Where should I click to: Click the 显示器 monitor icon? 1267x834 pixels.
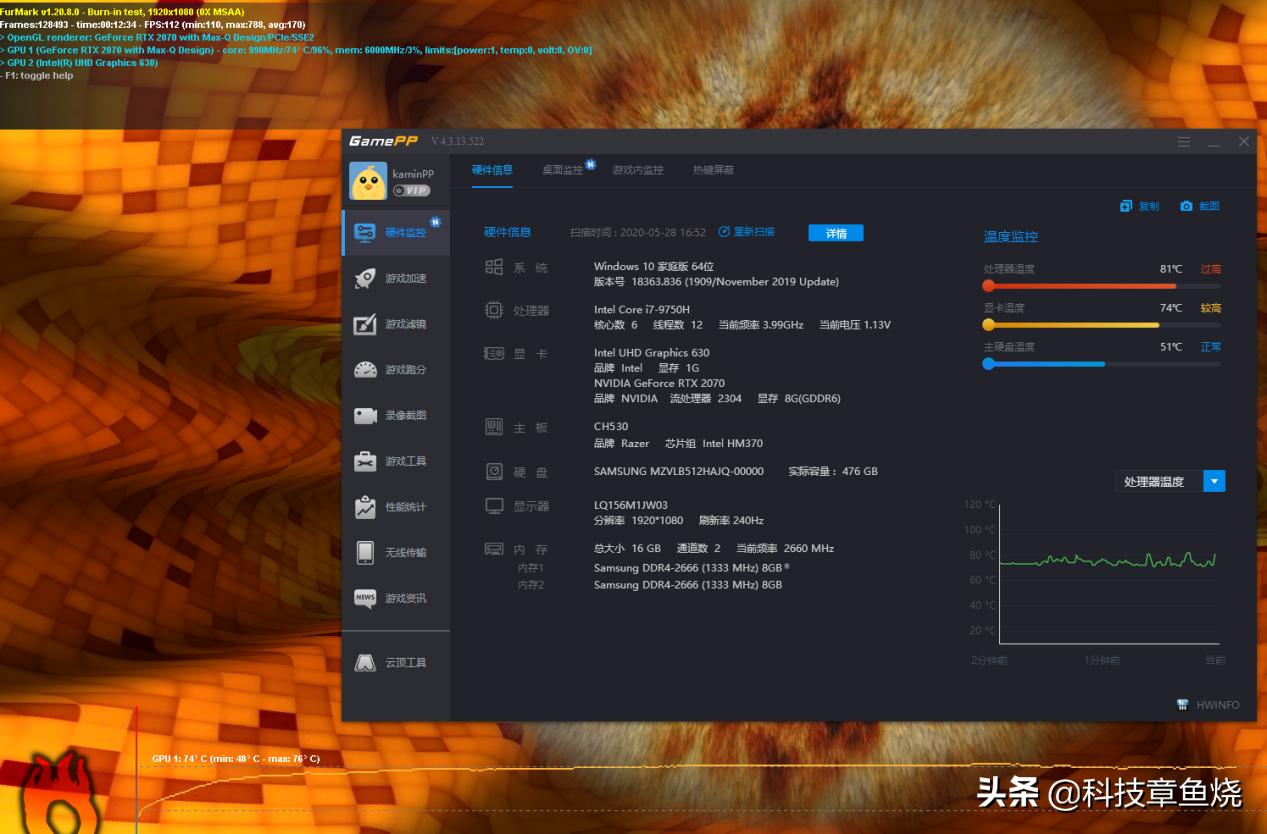pos(494,506)
